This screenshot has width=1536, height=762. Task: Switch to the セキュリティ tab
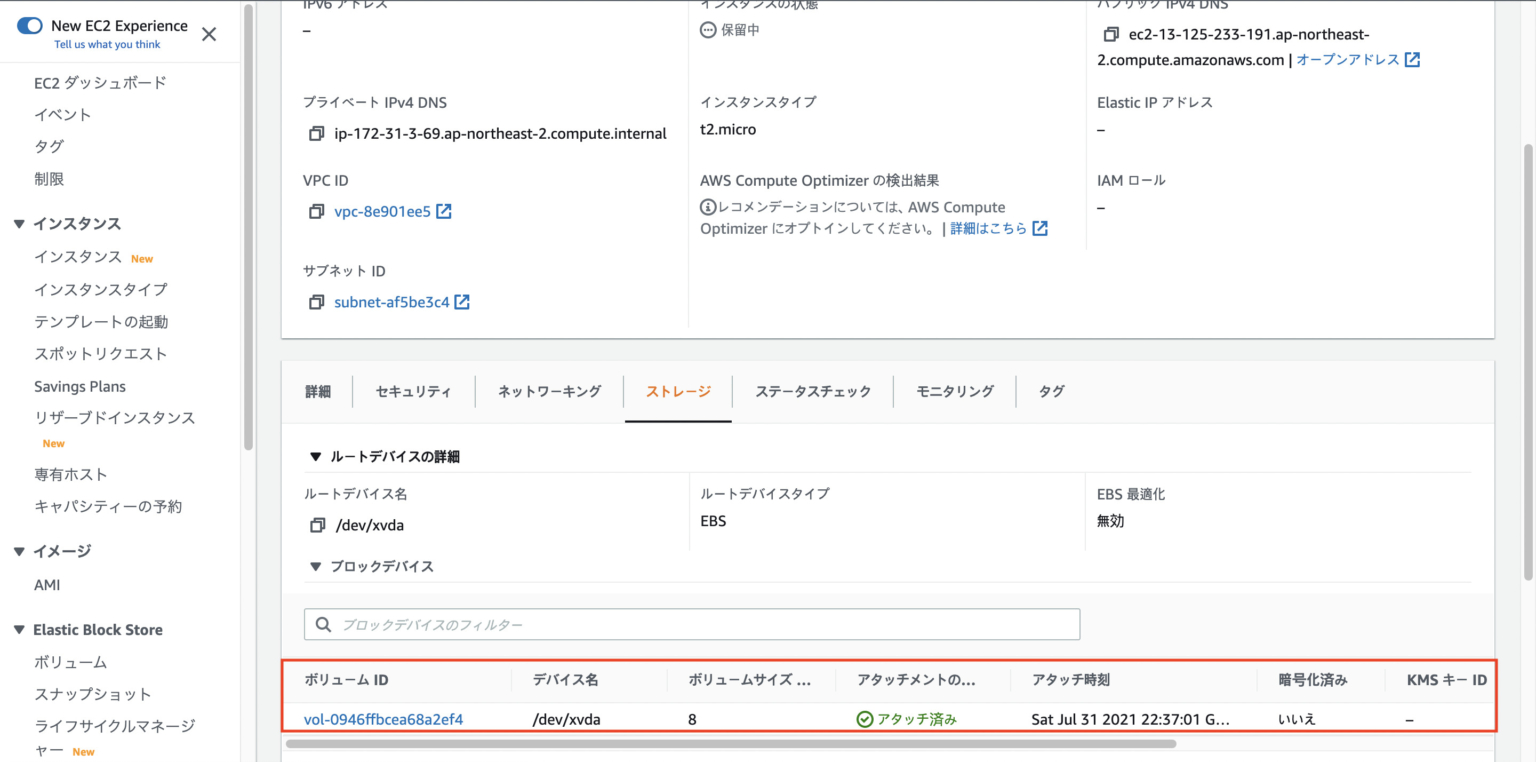412,391
